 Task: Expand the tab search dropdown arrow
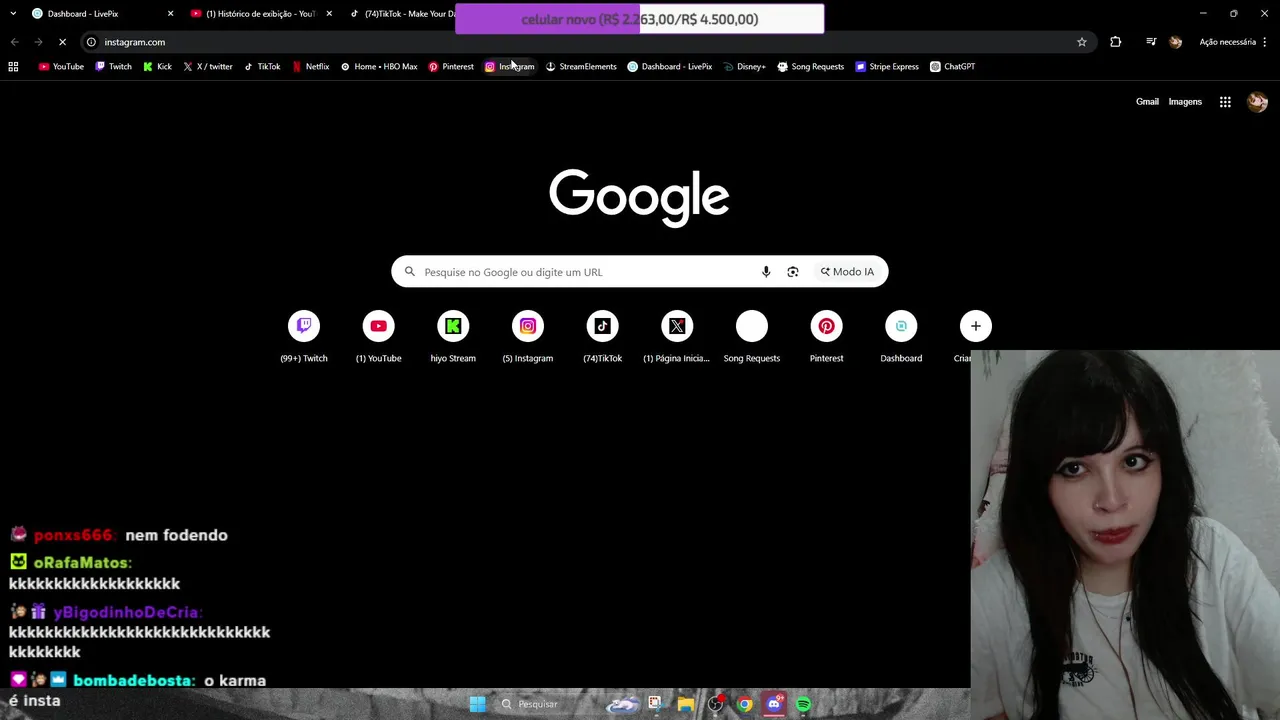(x=13, y=14)
